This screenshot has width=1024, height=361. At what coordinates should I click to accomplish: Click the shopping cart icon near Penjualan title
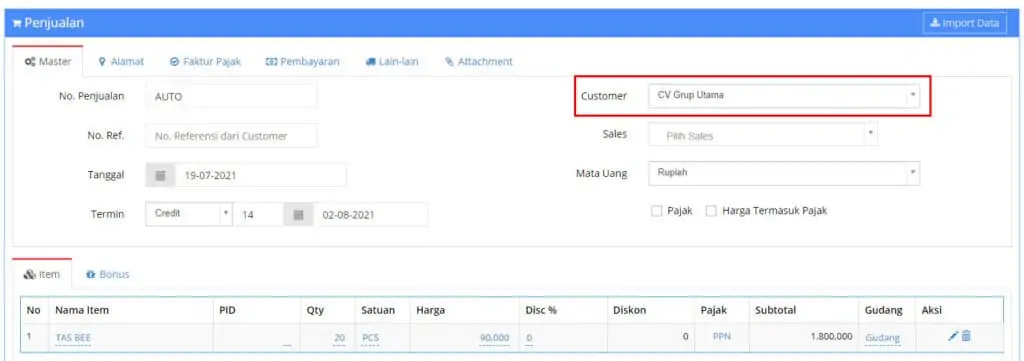(x=17, y=24)
